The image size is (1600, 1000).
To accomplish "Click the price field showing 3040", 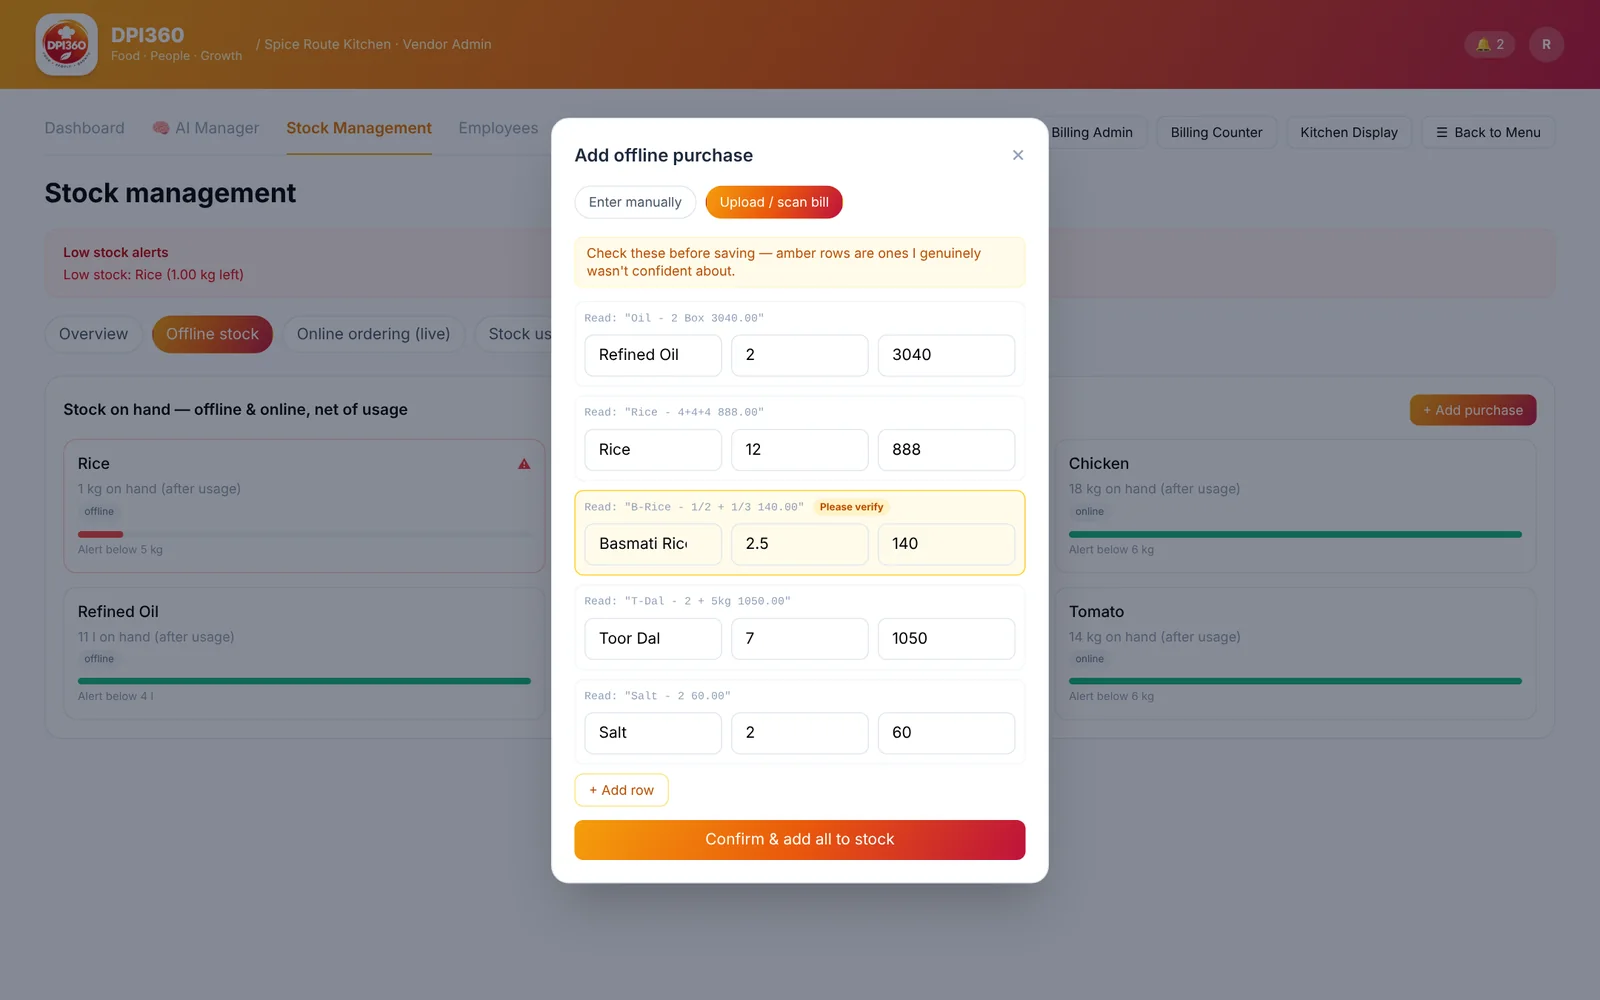I will [x=946, y=355].
